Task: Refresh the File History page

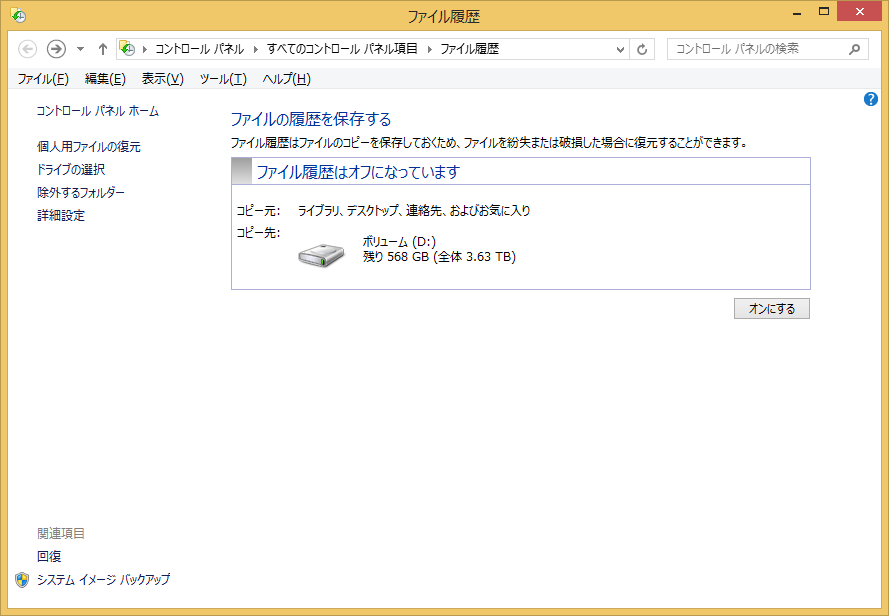Action: tap(642, 49)
